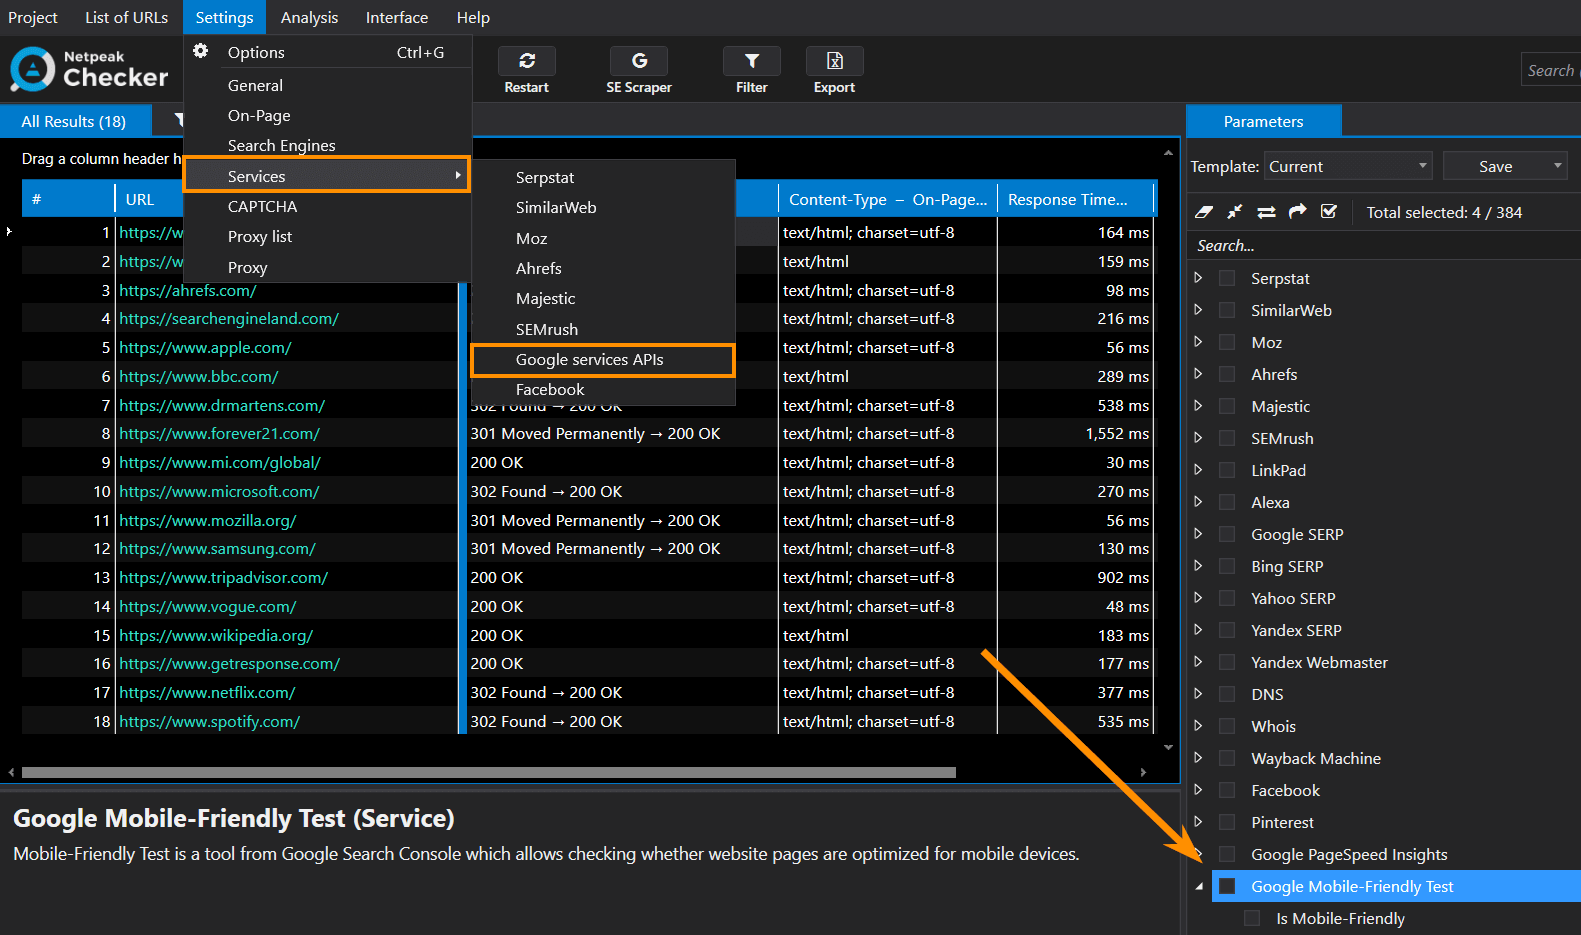Tick the Moz parameter checkbox
This screenshot has width=1581, height=935.
click(x=1227, y=342)
